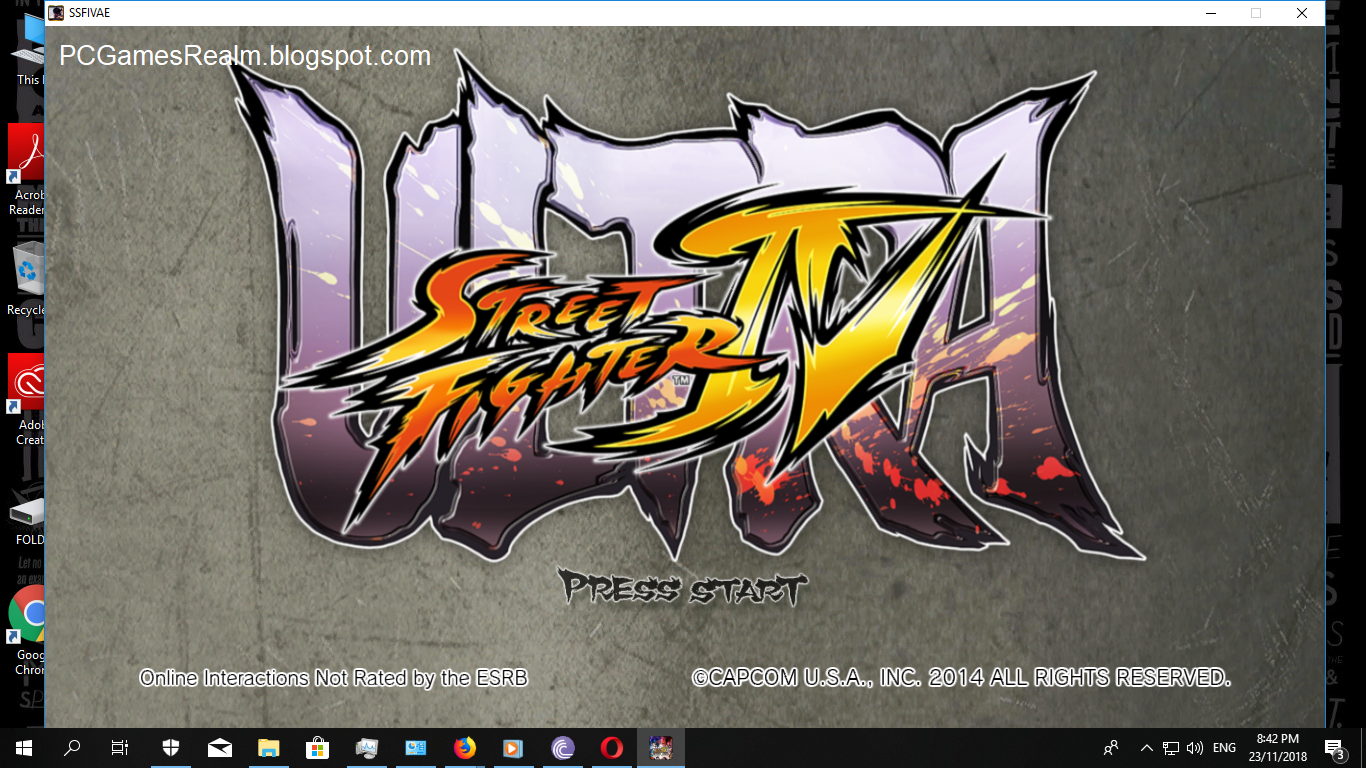Minimize the SSFIVAE game window
The image size is (1366, 768).
(1210, 13)
